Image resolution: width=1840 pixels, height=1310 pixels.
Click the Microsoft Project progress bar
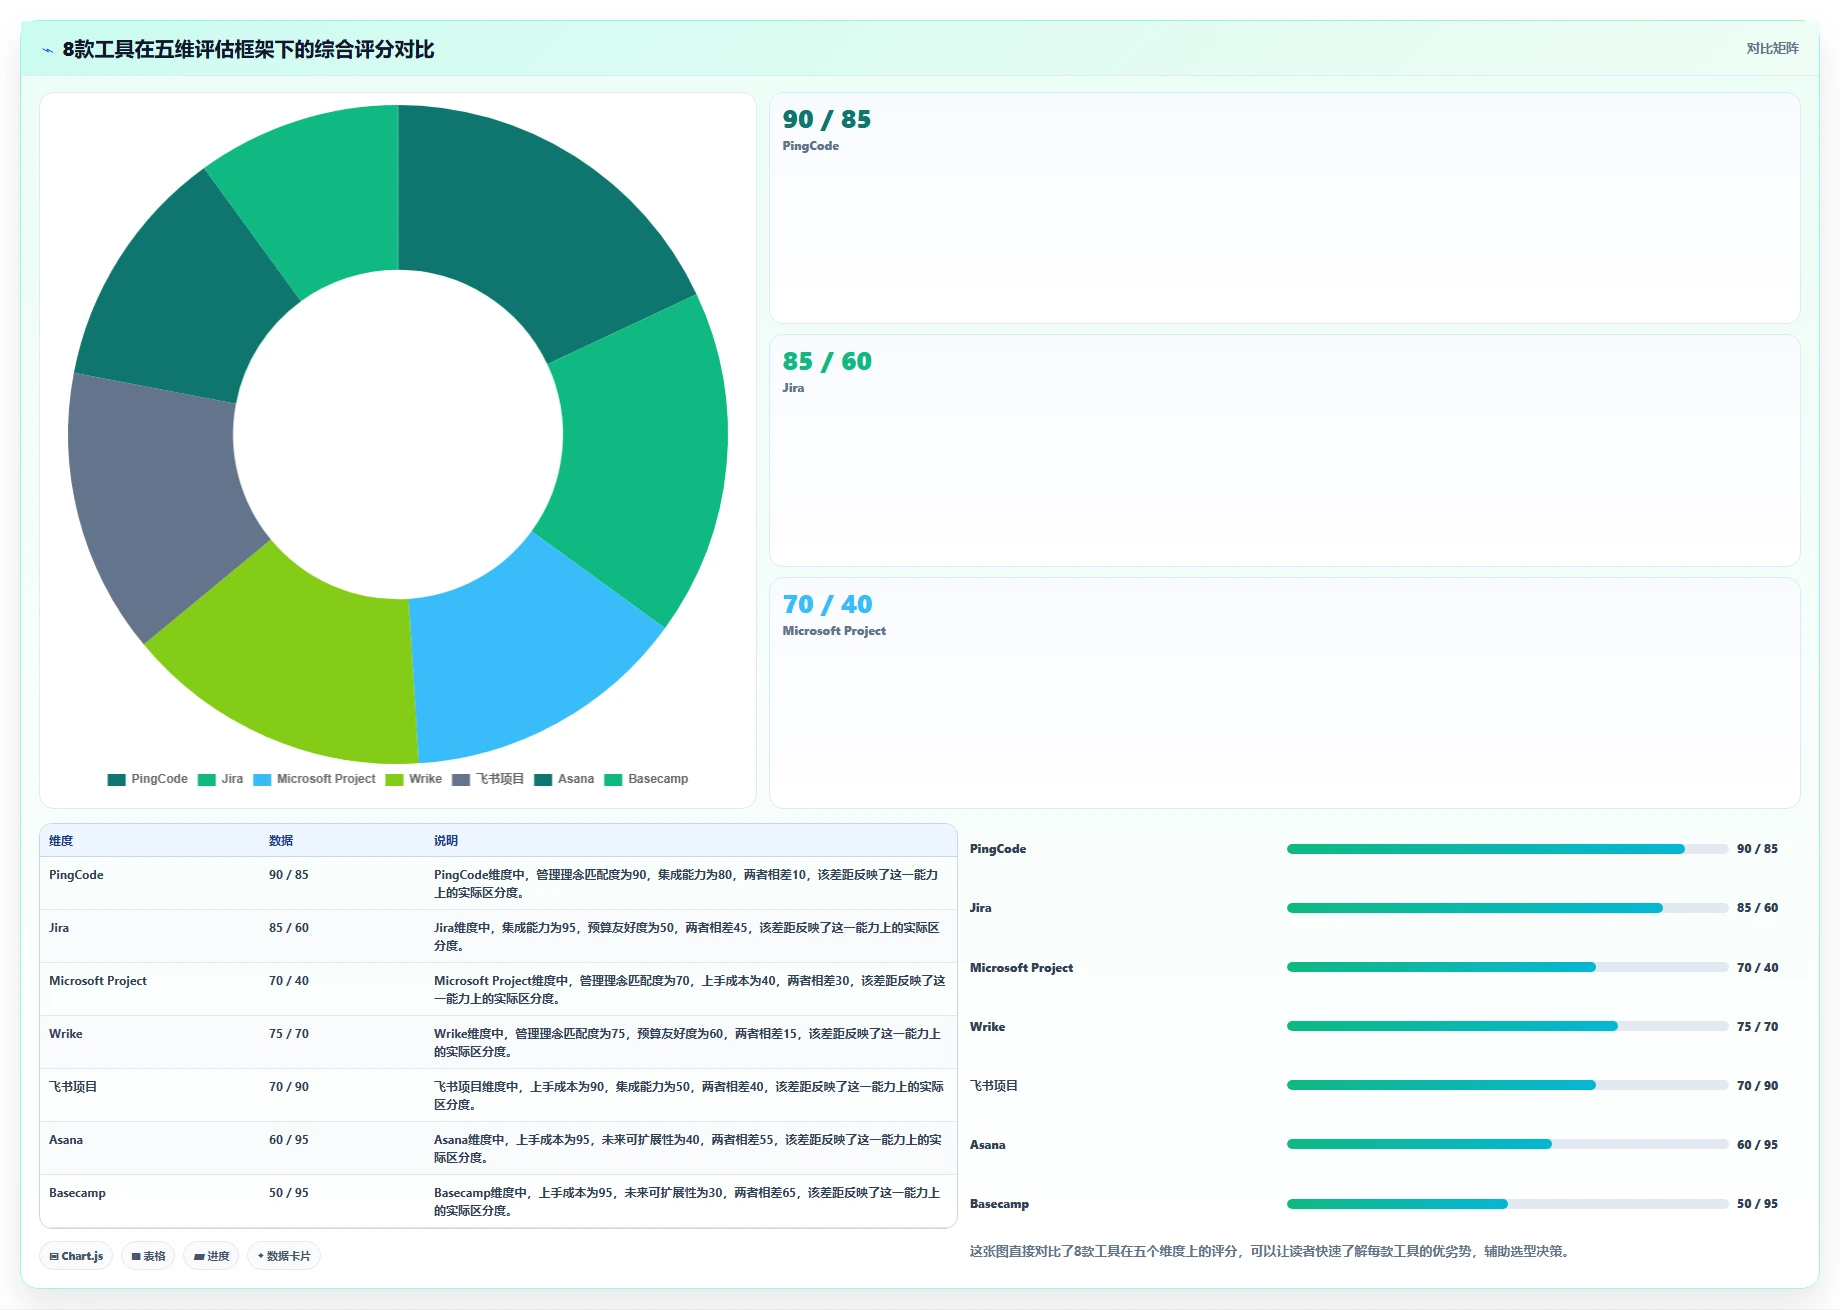(x=1507, y=967)
